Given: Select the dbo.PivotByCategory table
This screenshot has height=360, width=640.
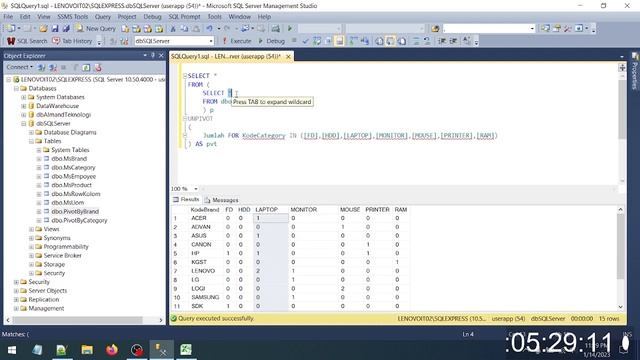Looking at the screenshot, I should pos(79,220).
